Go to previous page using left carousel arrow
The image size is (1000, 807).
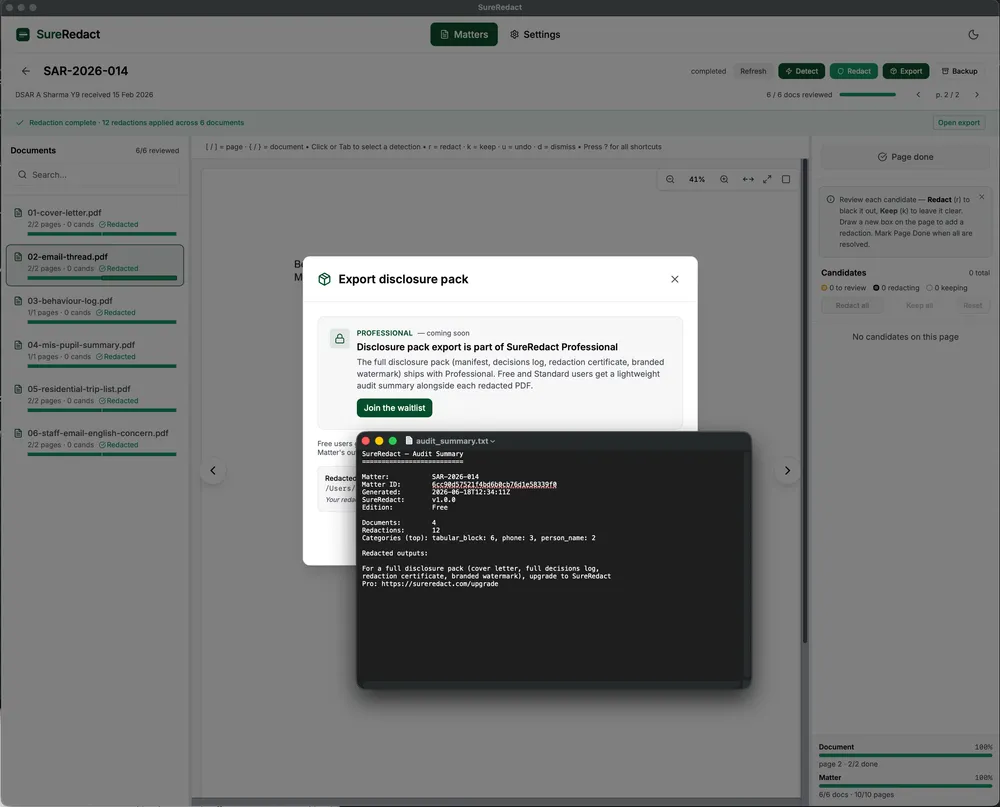click(213, 471)
